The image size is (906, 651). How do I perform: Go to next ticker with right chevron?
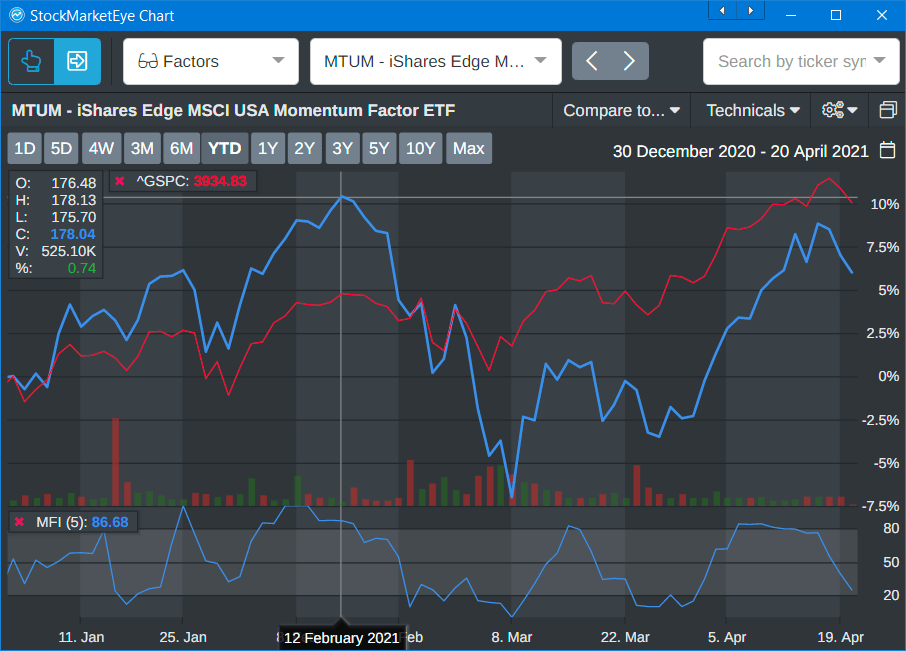(629, 61)
